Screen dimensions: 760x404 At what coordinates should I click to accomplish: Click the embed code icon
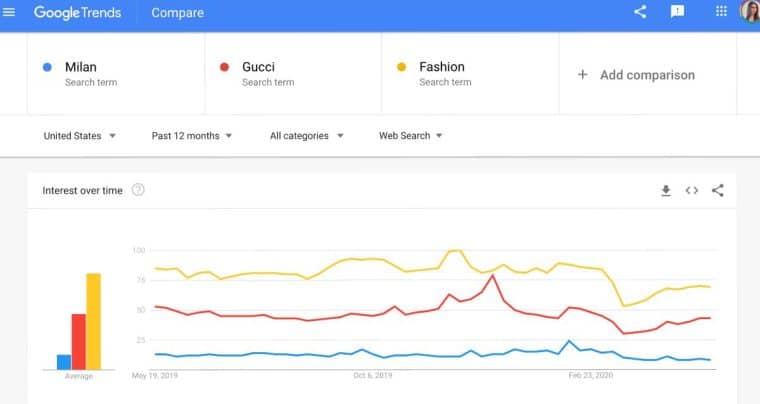pyautogui.click(x=691, y=190)
